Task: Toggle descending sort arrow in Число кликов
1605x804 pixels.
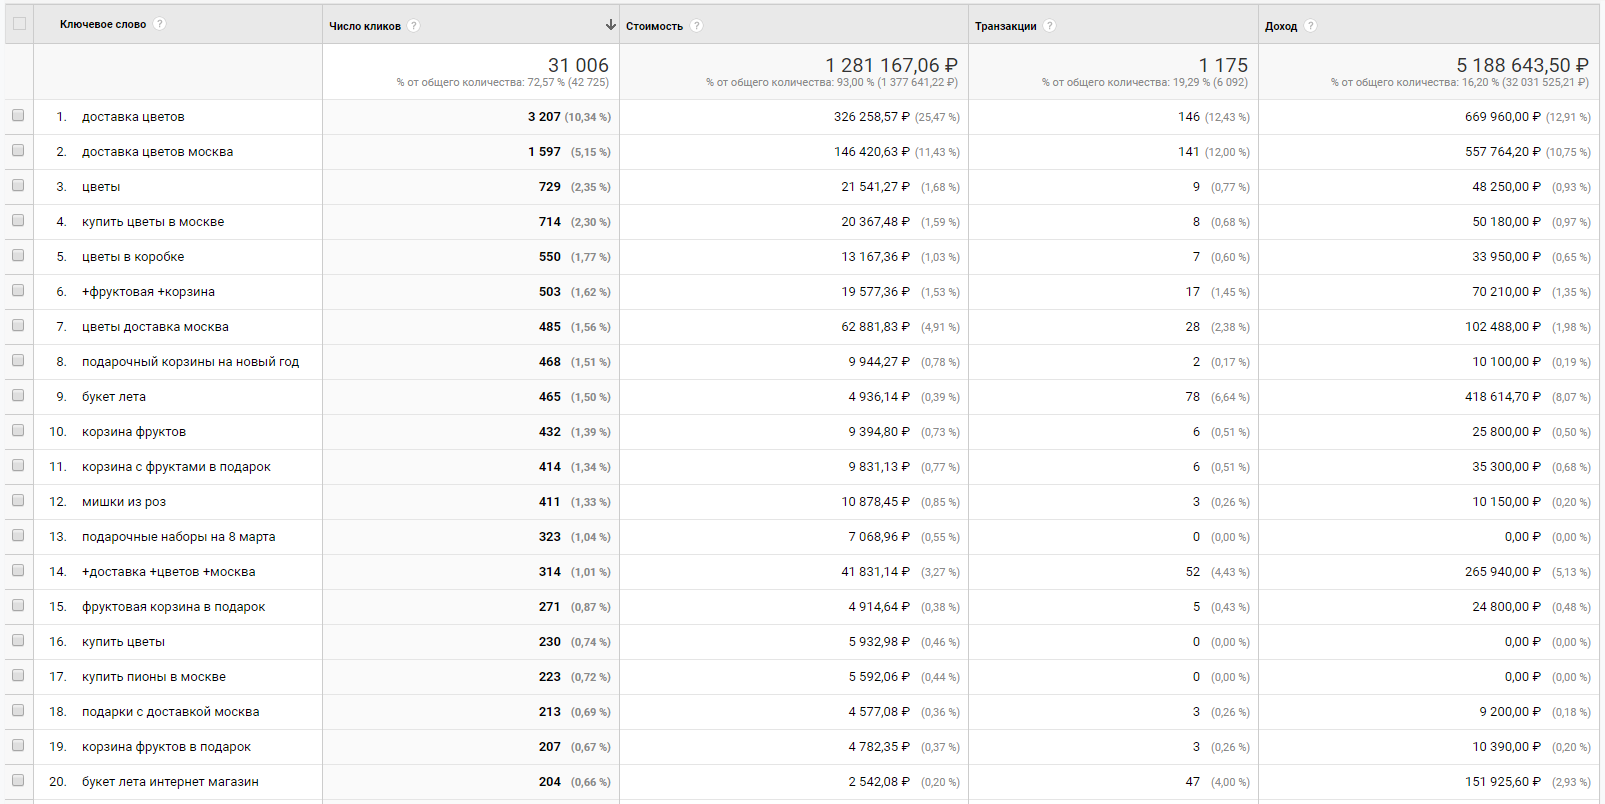Action: tap(610, 25)
